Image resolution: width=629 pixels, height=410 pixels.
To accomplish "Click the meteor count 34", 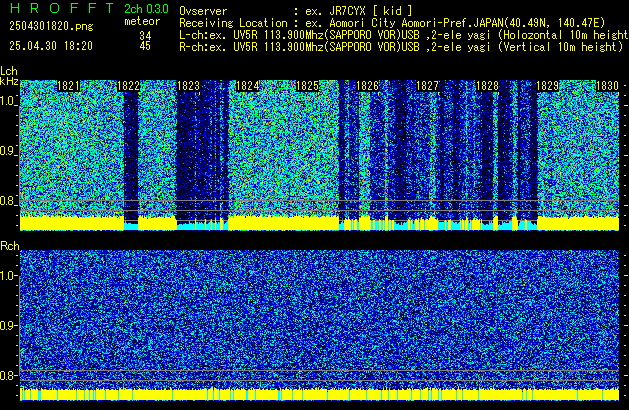I will pos(145,36).
